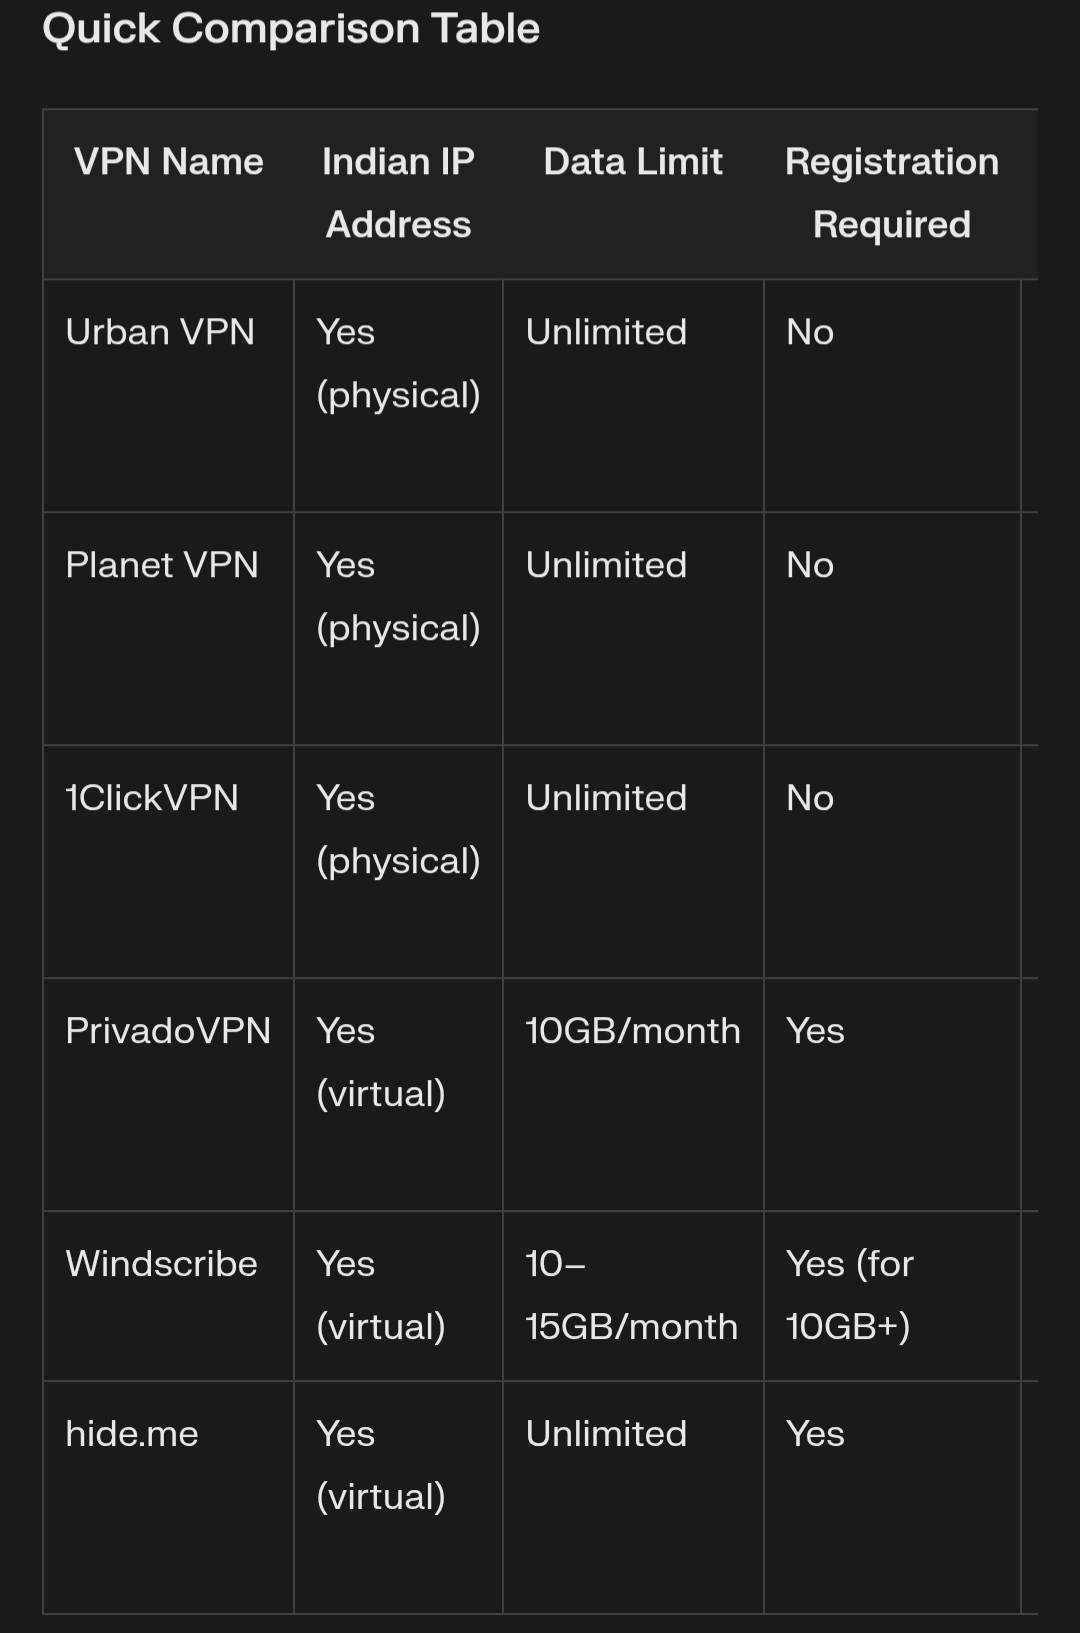This screenshot has height=1633, width=1080.
Task: Tap the VPN Name column header
Action: pos(169,162)
